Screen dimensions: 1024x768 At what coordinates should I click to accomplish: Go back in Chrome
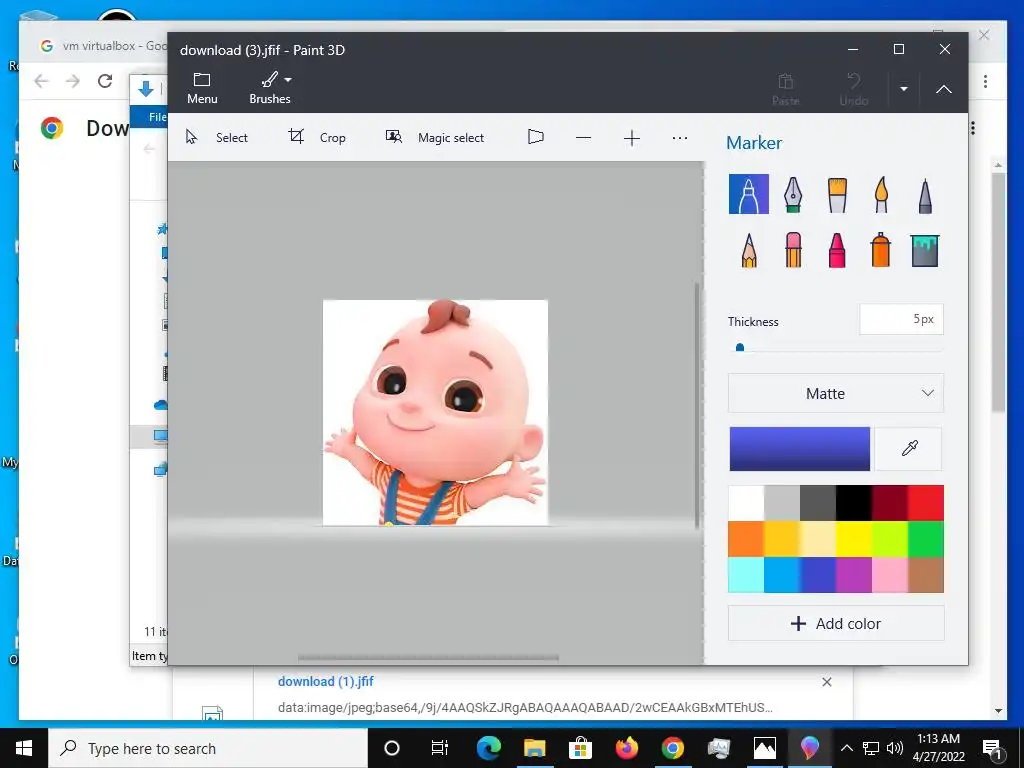41,81
